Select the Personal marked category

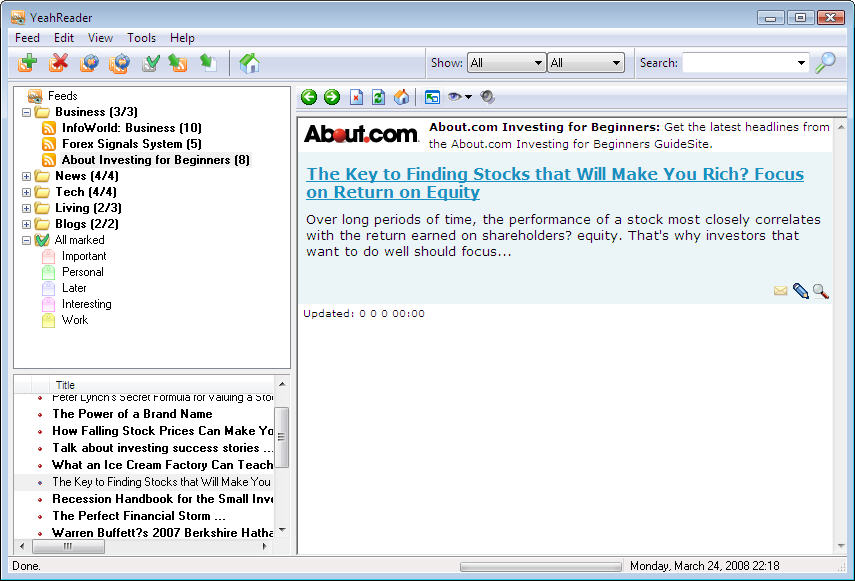click(x=82, y=271)
